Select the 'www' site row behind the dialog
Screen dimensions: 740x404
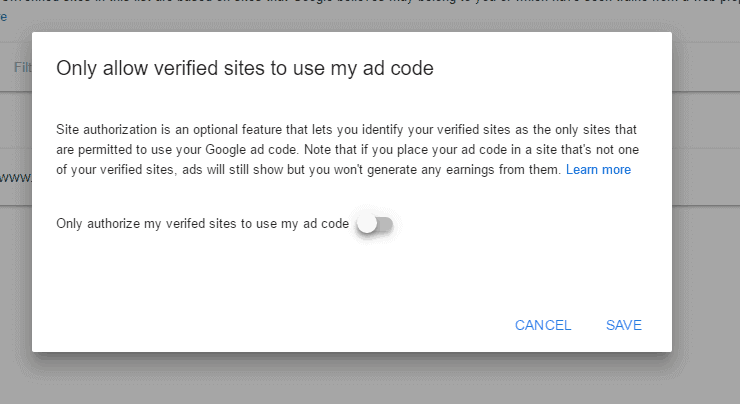pyautogui.click(x=14, y=178)
